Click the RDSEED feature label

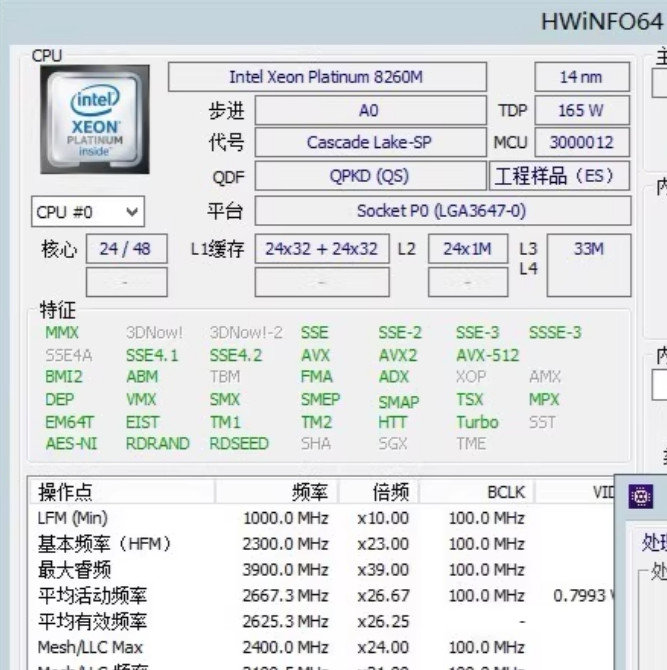click(239, 444)
